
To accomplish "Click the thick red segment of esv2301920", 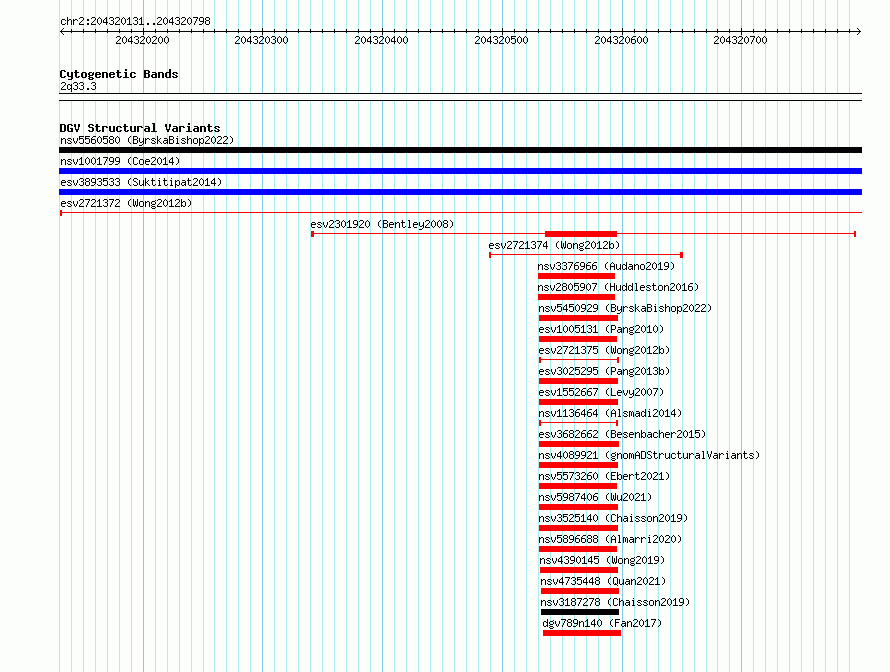I will (581, 234).
